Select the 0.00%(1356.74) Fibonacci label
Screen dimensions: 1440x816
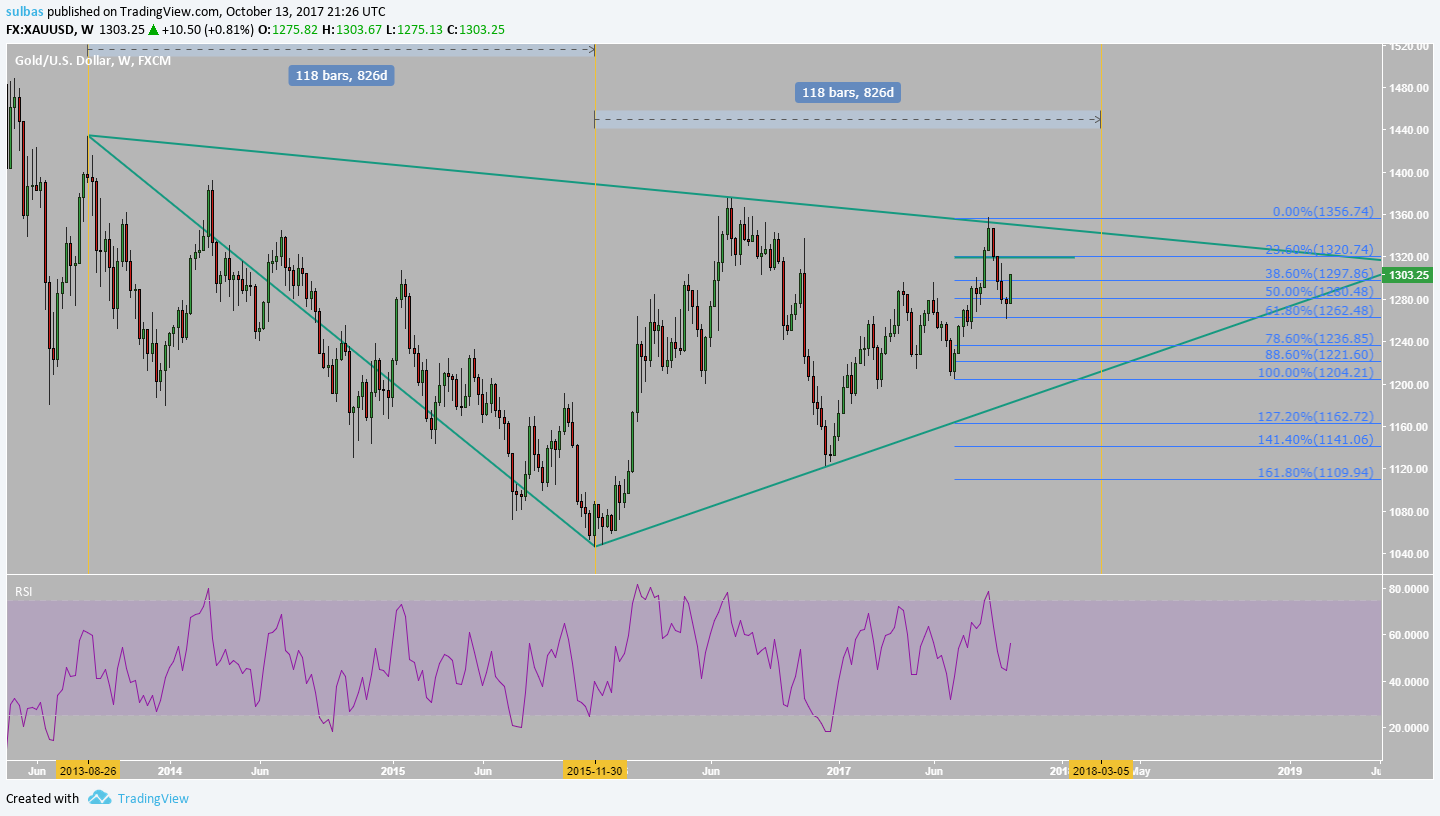[1322, 212]
